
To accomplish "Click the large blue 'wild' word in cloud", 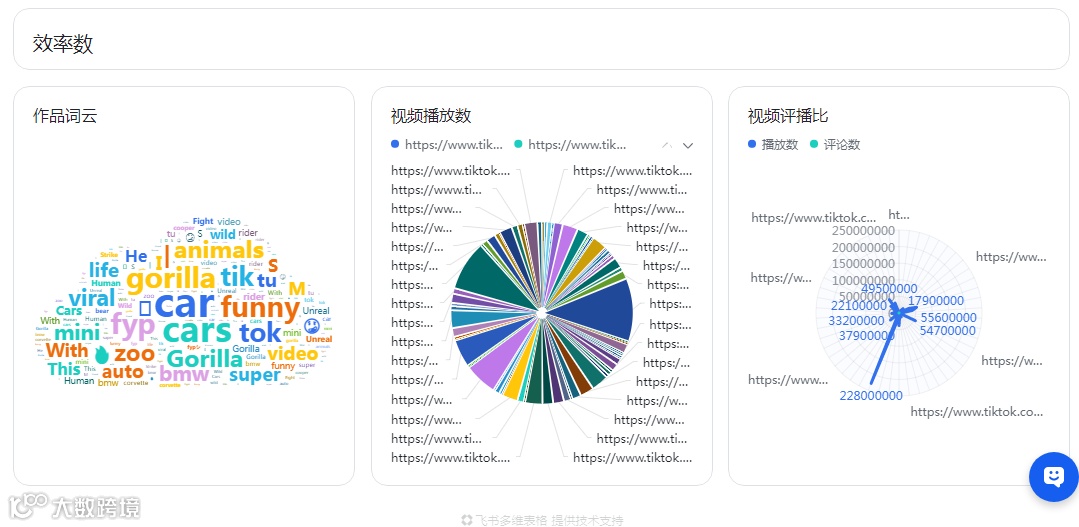I will click(x=223, y=235).
